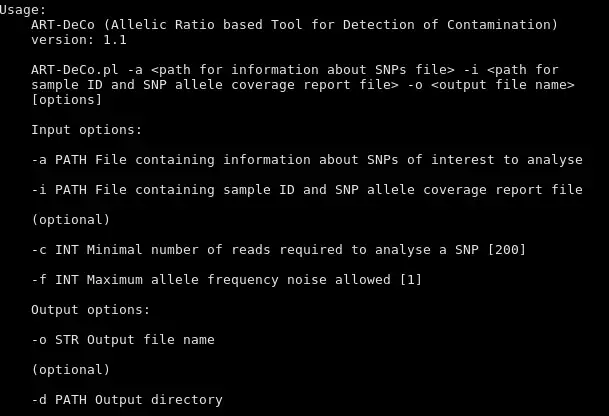Click the ART-DeCo tool title line
Image resolution: width=609 pixels, height=416 pixels.
[294, 25]
